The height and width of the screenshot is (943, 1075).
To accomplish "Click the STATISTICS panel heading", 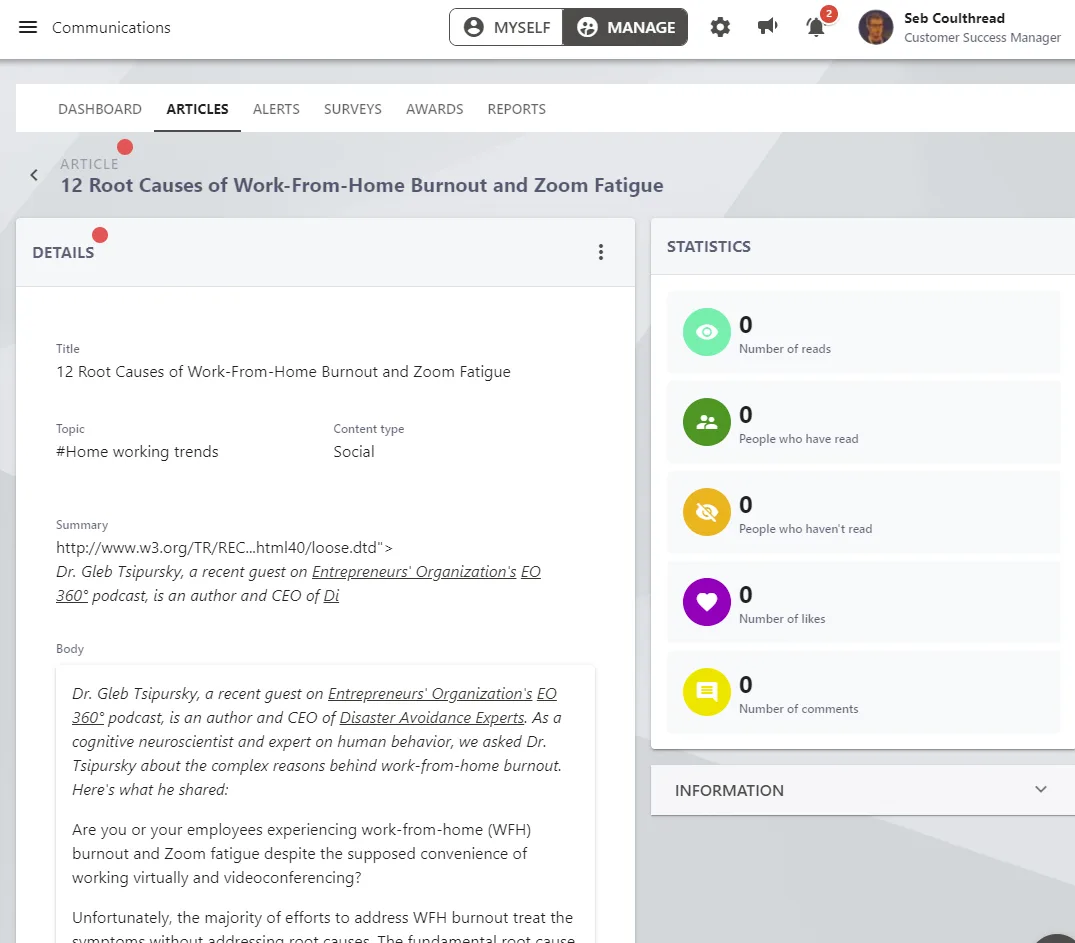I will click(x=708, y=247).
